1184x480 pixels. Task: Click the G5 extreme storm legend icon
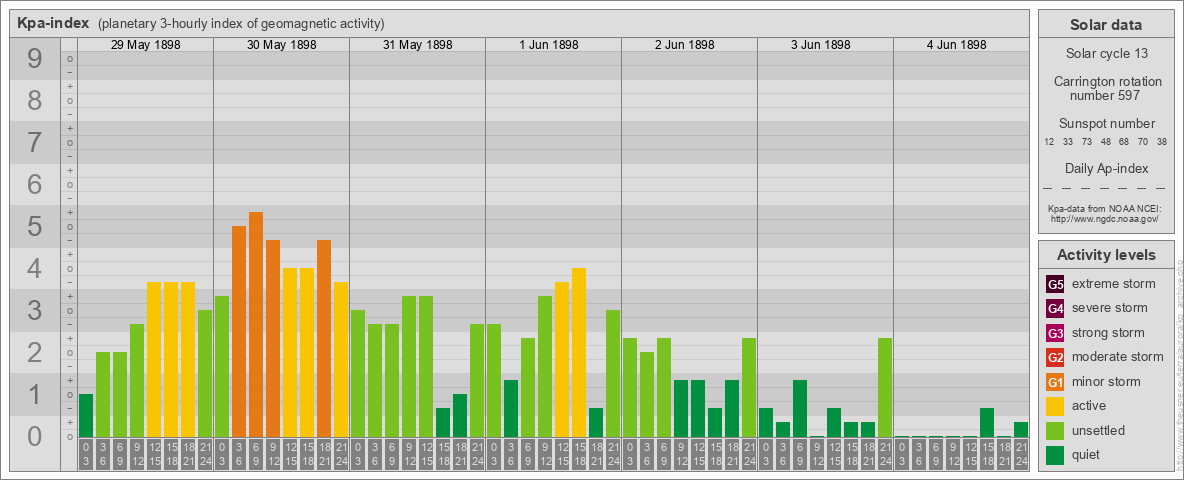(1055, 285)
